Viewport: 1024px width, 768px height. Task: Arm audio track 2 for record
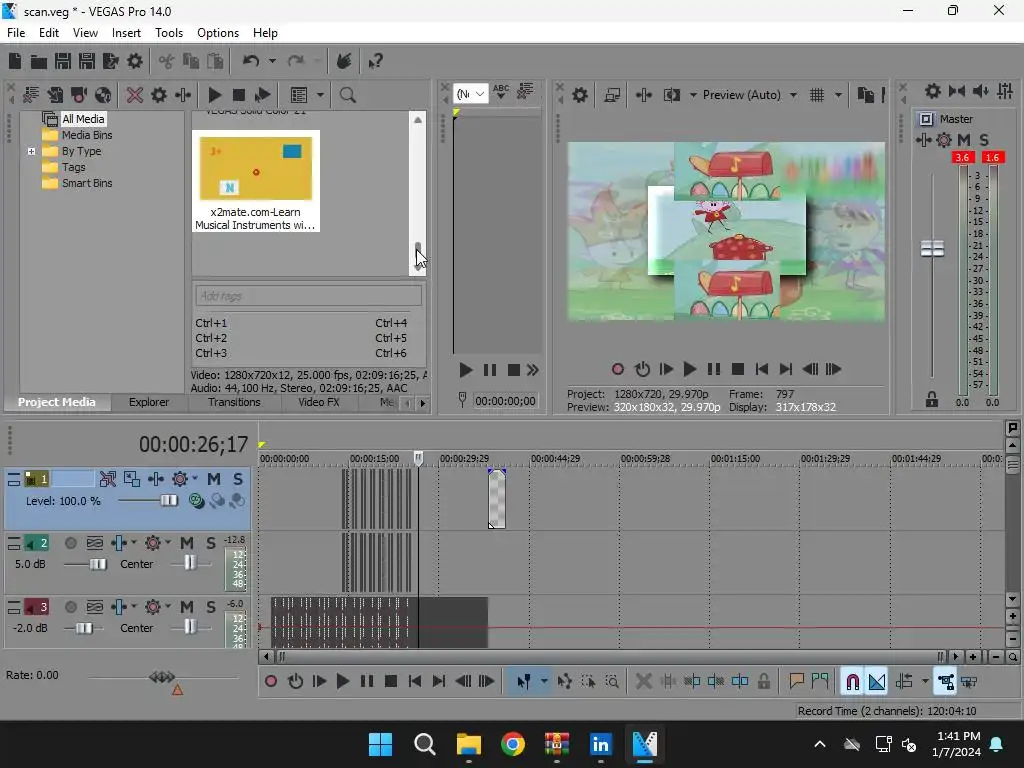click(71, 543)
